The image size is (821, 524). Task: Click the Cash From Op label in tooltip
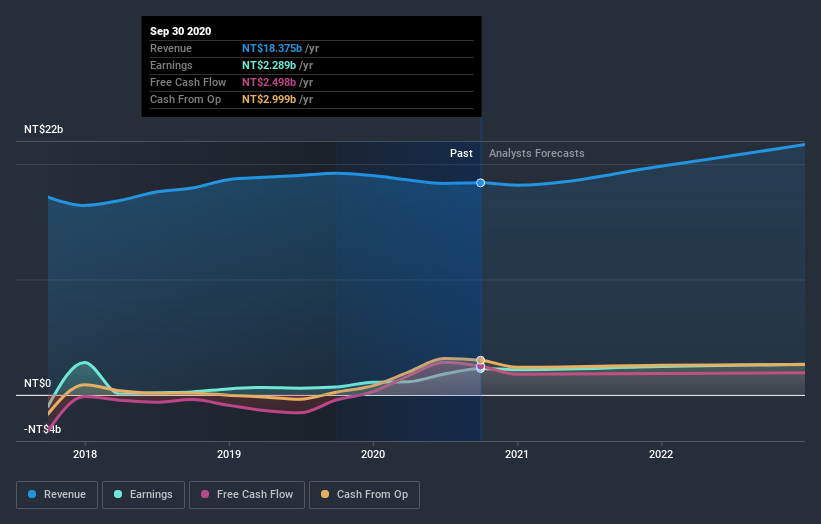pos(185,99)
